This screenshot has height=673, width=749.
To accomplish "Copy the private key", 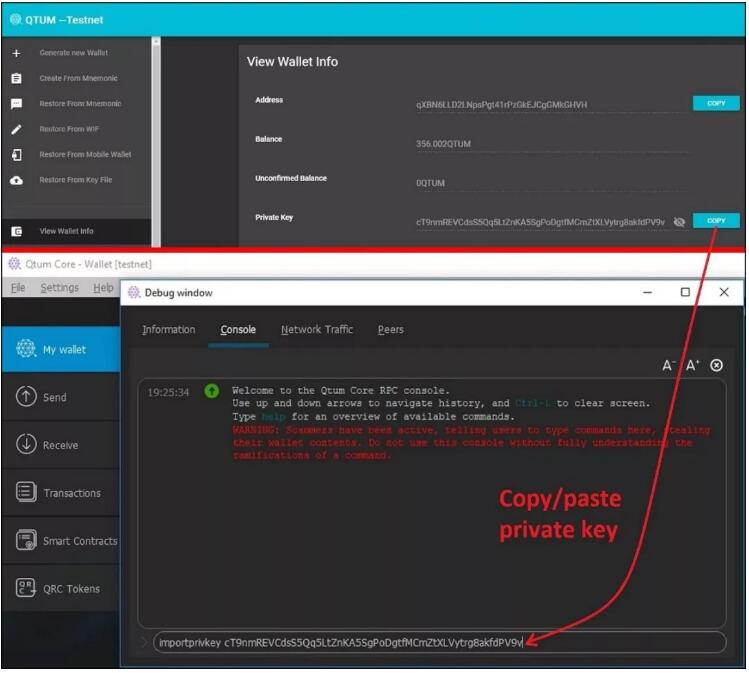I will click(x=716, y=221).
